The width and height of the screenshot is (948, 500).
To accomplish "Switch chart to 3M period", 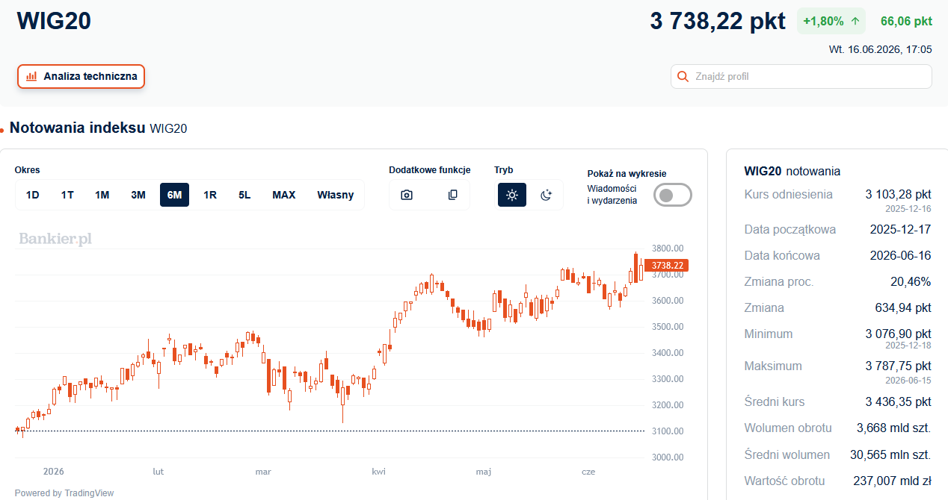I will click(x=138, y=195).
